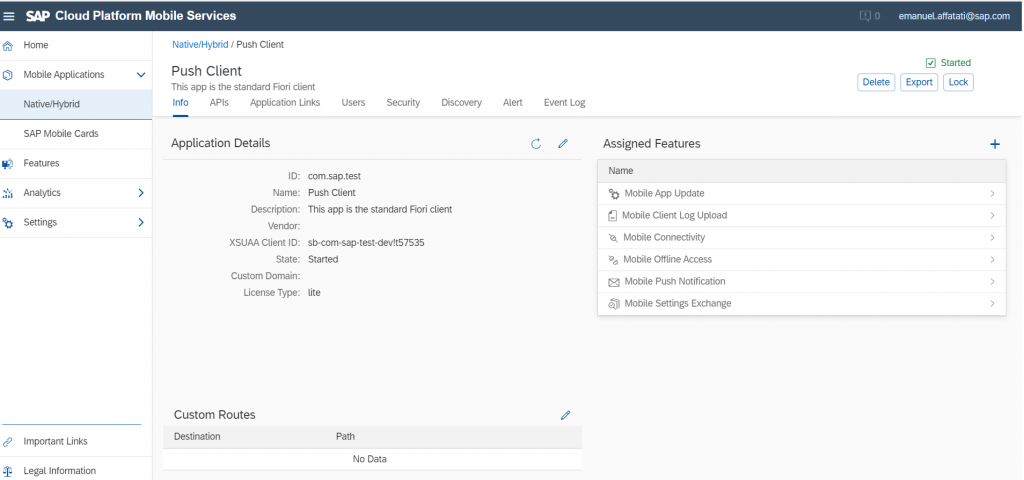The image size is (1024, 480).
Task: Click the Mobile App Update gear icon
Action: (614, 194)
